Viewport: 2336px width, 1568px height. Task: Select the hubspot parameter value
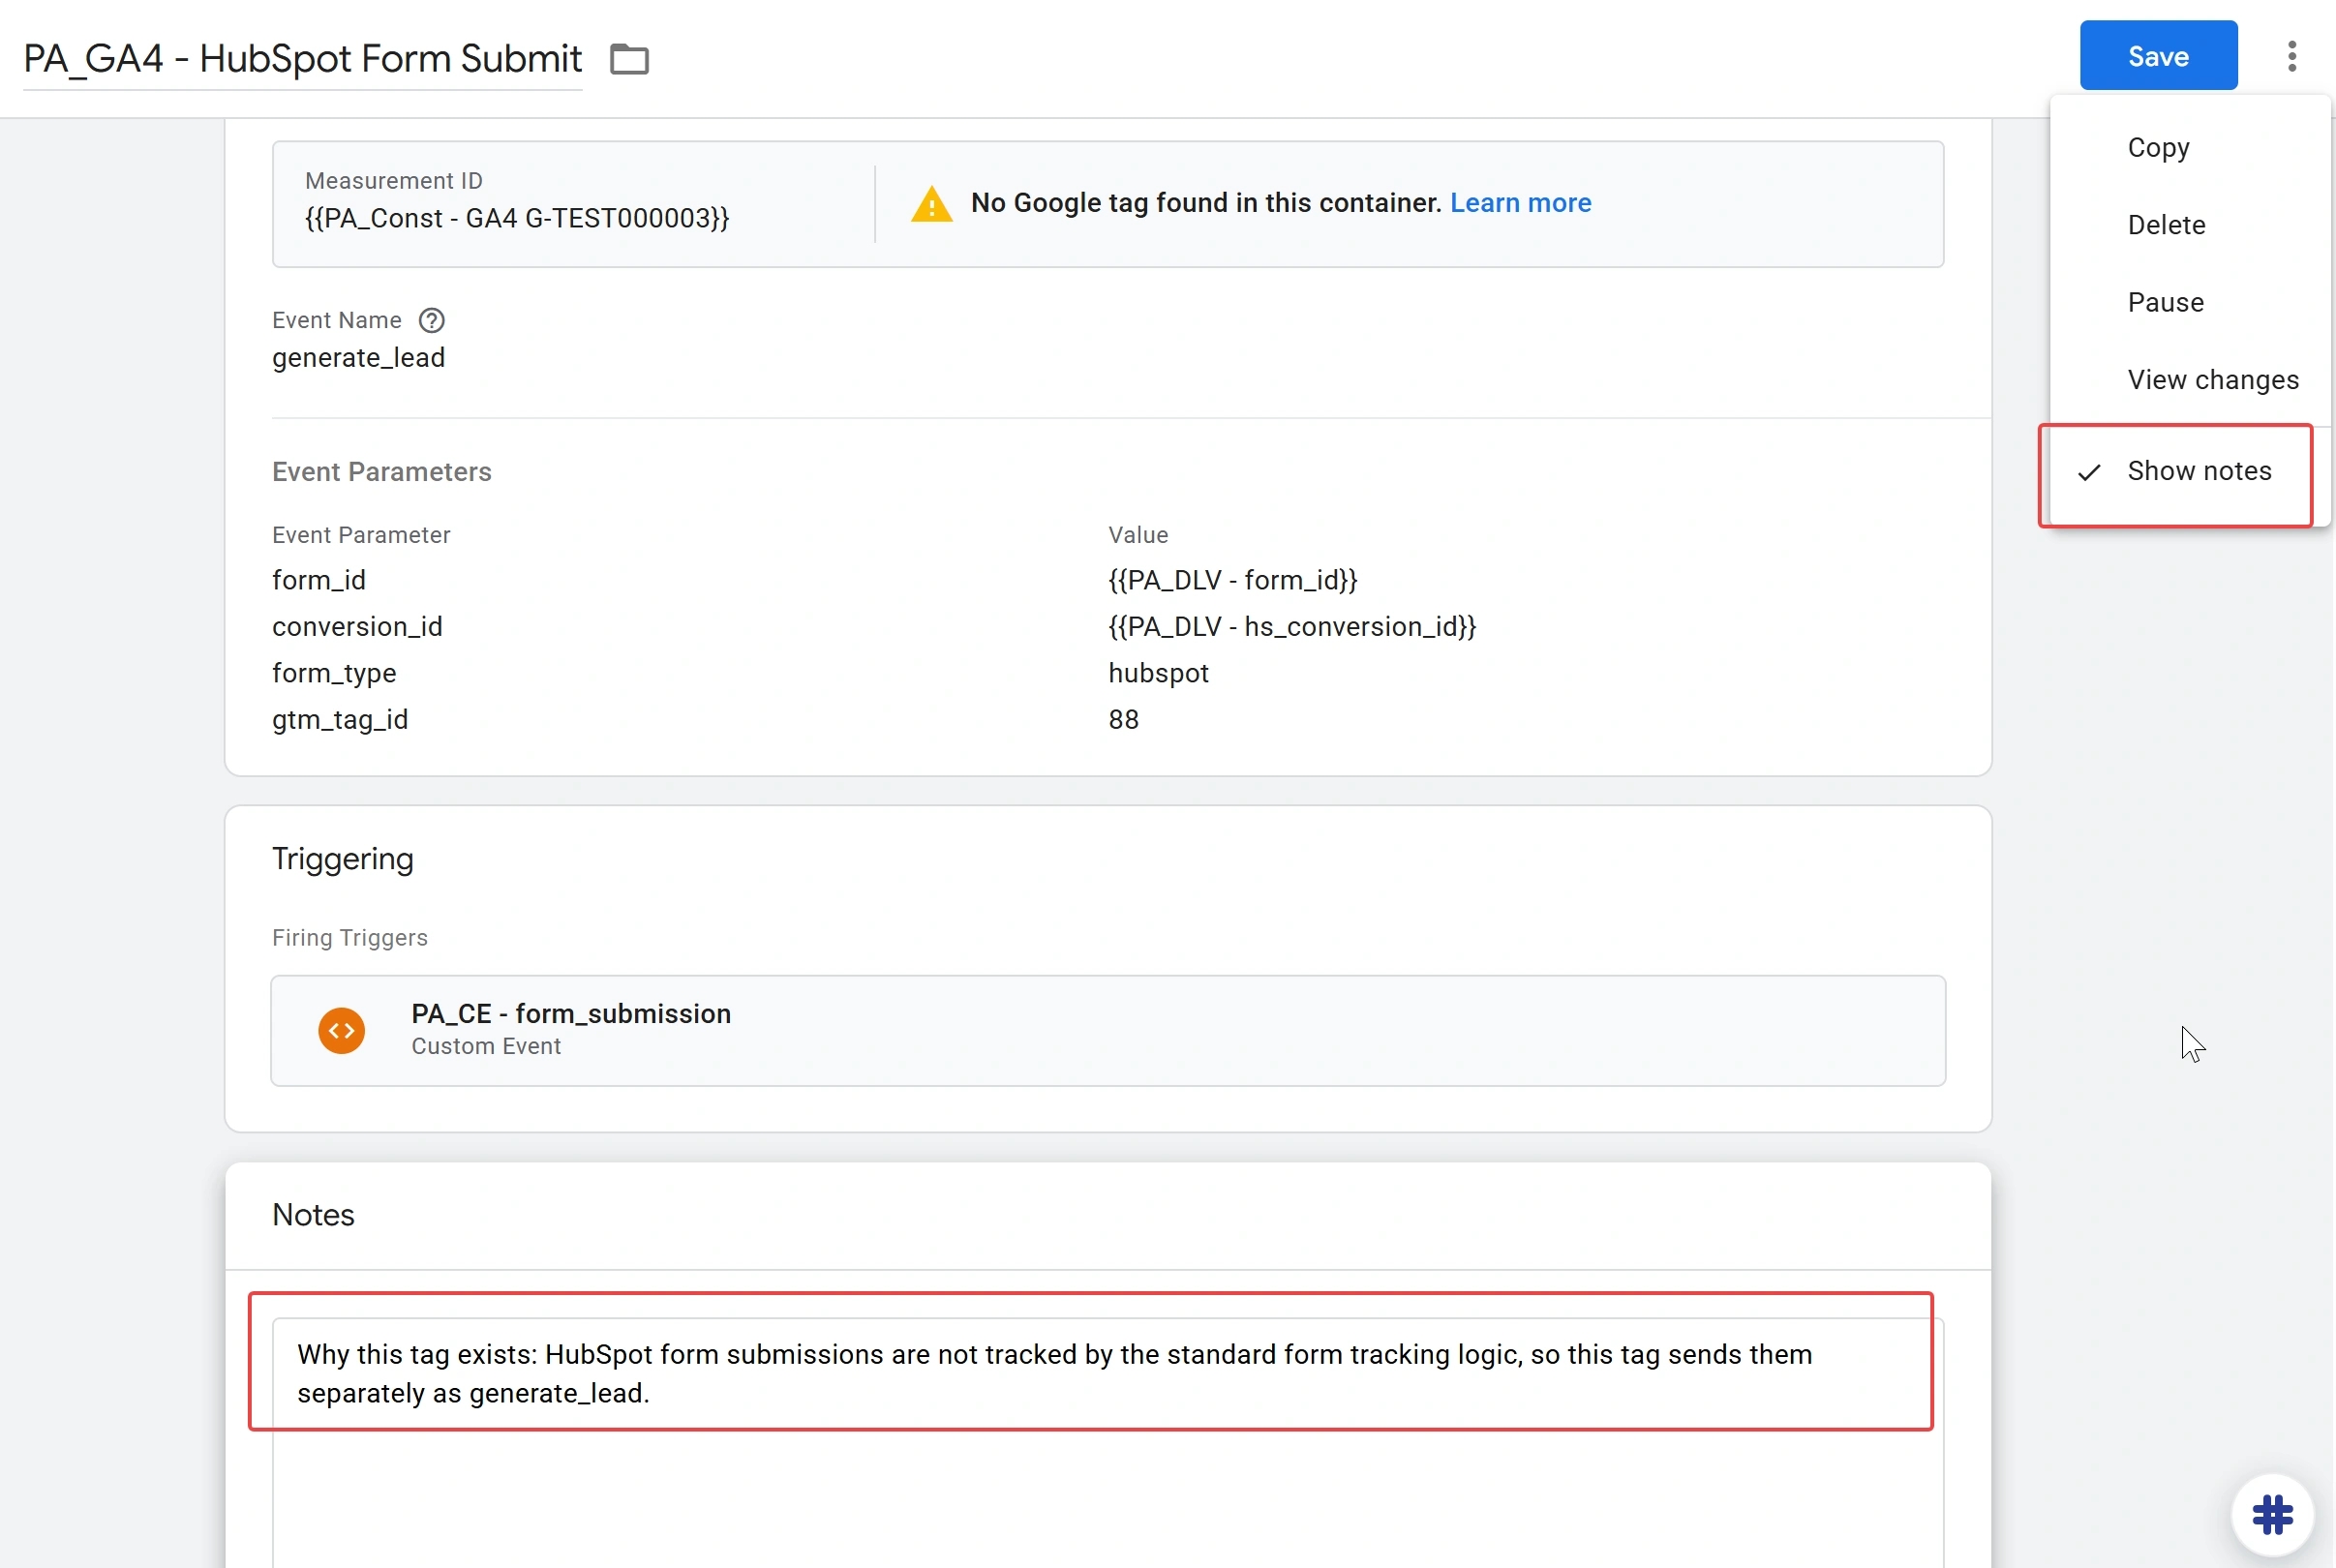click(x=1158, y=673)
